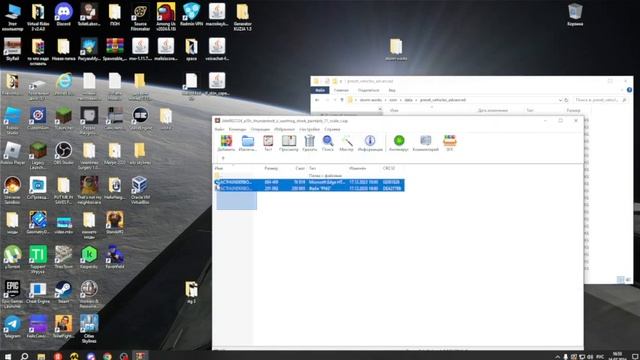Click the Explorer Back arrow button
Screen dimensions: 640x360
pyautogui.click(x=317, y=100)
